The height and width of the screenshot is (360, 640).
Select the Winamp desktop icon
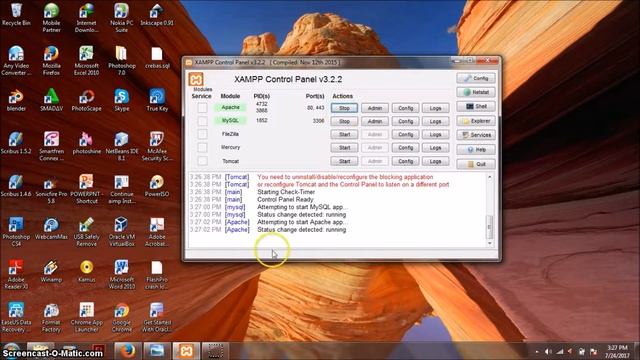pos(51,272)
